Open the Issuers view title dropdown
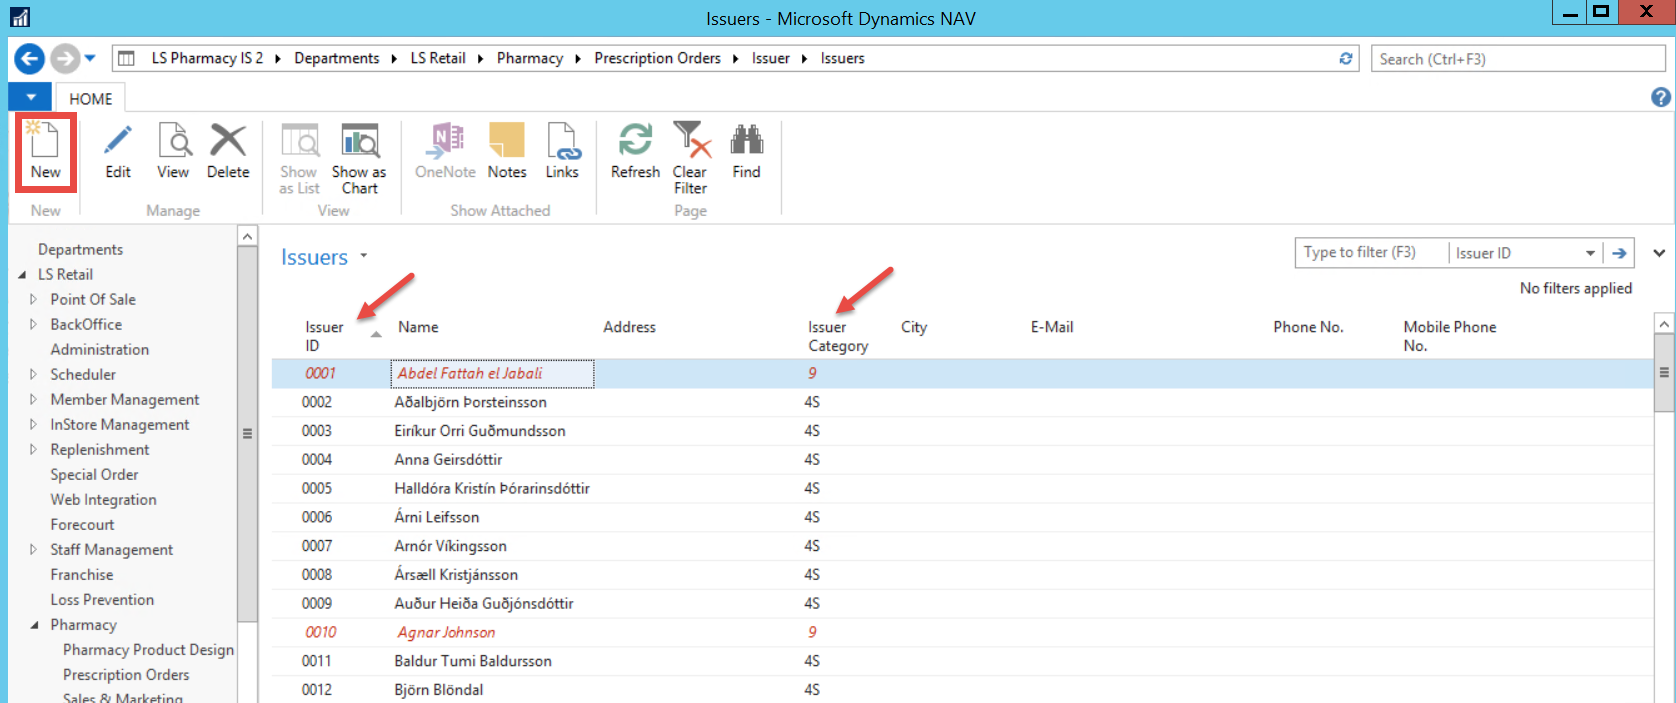Viewport: 1676px width, 703px height. click(x=364, y=256)
